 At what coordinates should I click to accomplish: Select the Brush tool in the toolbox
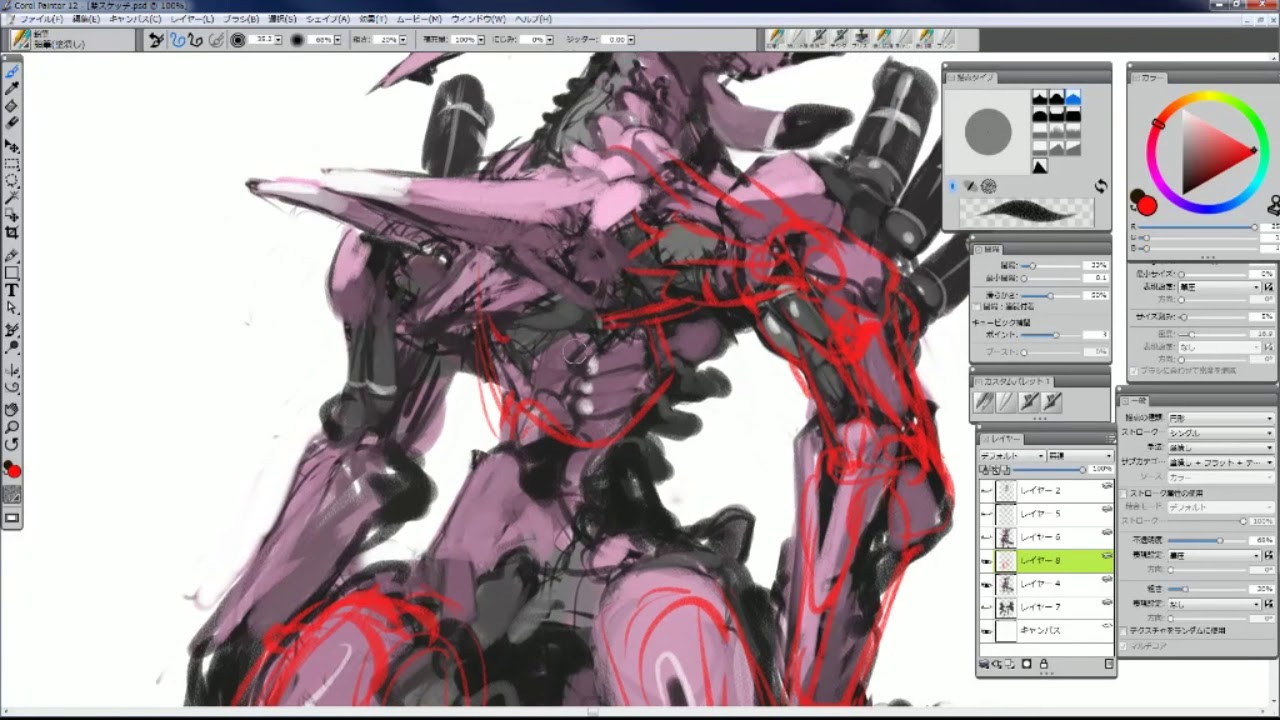[x=12, y=73]
